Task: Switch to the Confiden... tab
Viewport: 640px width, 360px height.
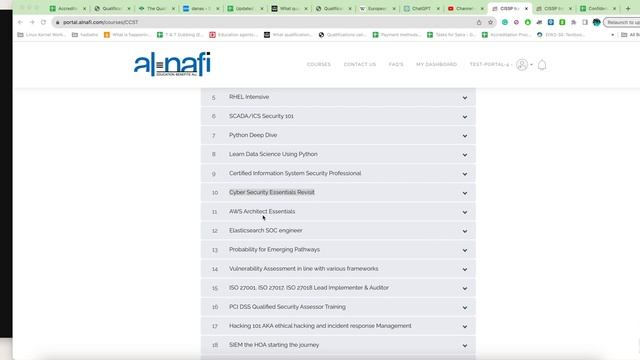Action: click(598, 9)
